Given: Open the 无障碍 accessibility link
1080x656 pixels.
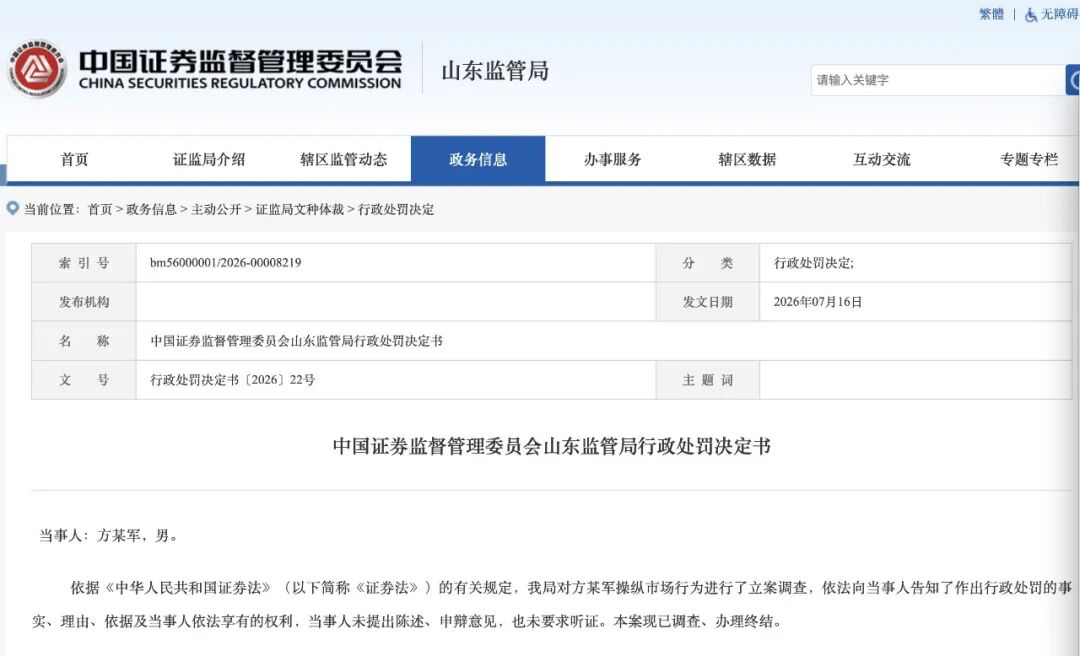Looking at the screenshot, I should click(1059, 14).
